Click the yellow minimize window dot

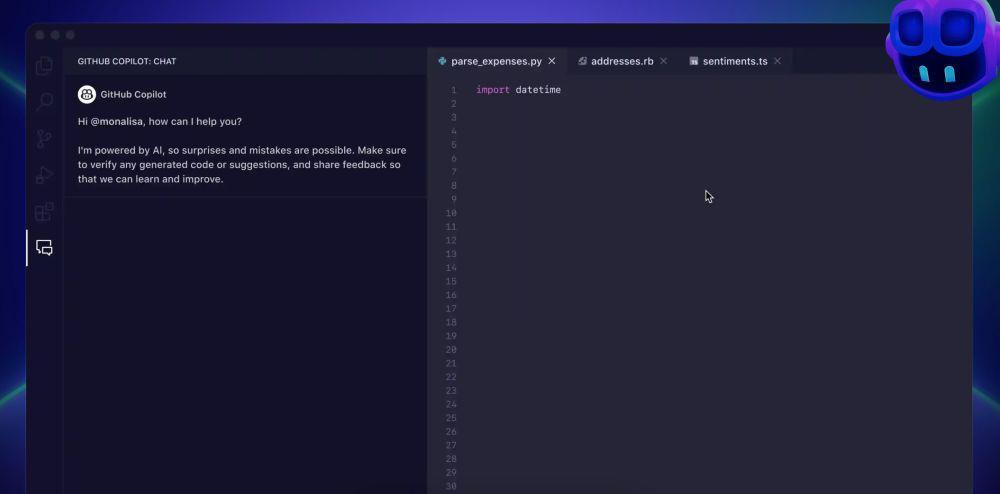(55, 35)
